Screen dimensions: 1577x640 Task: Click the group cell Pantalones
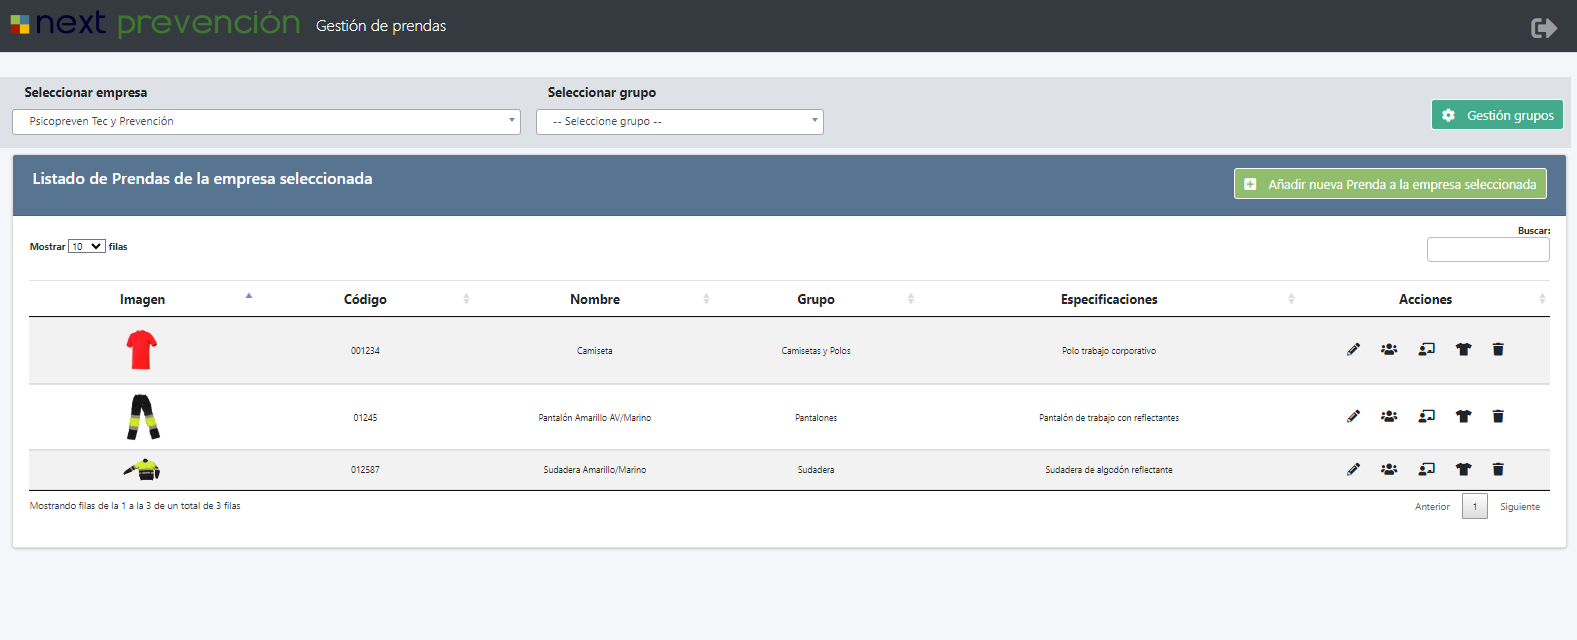816,418
